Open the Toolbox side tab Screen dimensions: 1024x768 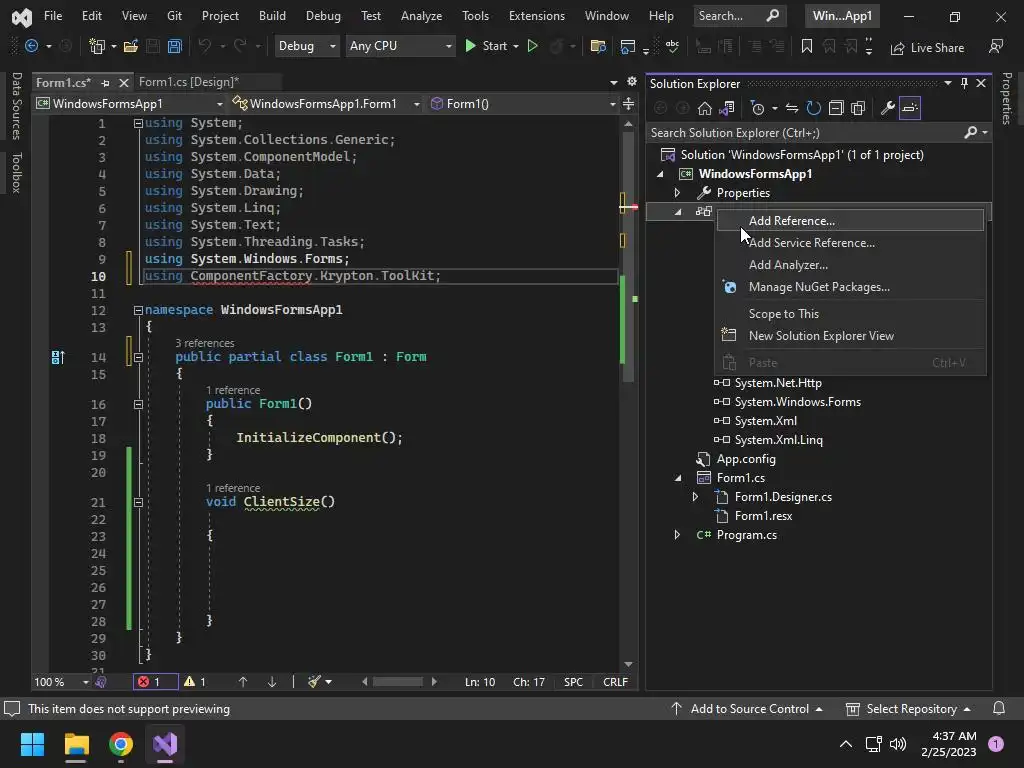pos(16,173)
